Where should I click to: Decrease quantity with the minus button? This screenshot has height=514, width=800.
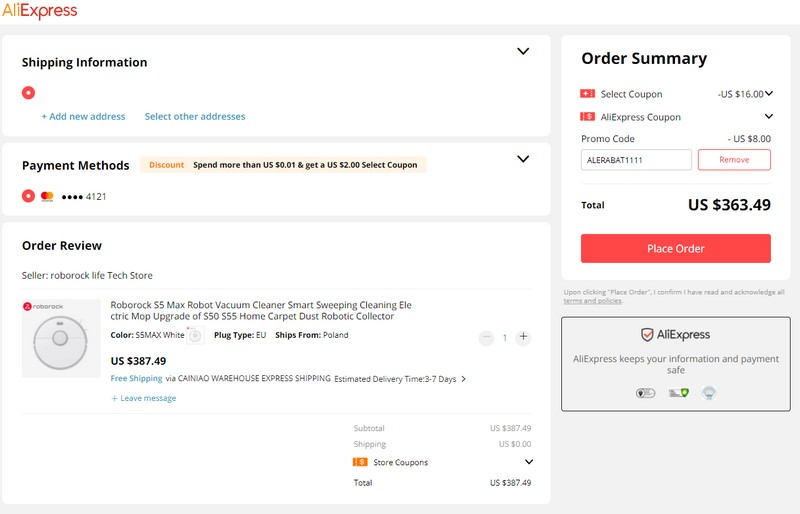click(x=486, y=337)
